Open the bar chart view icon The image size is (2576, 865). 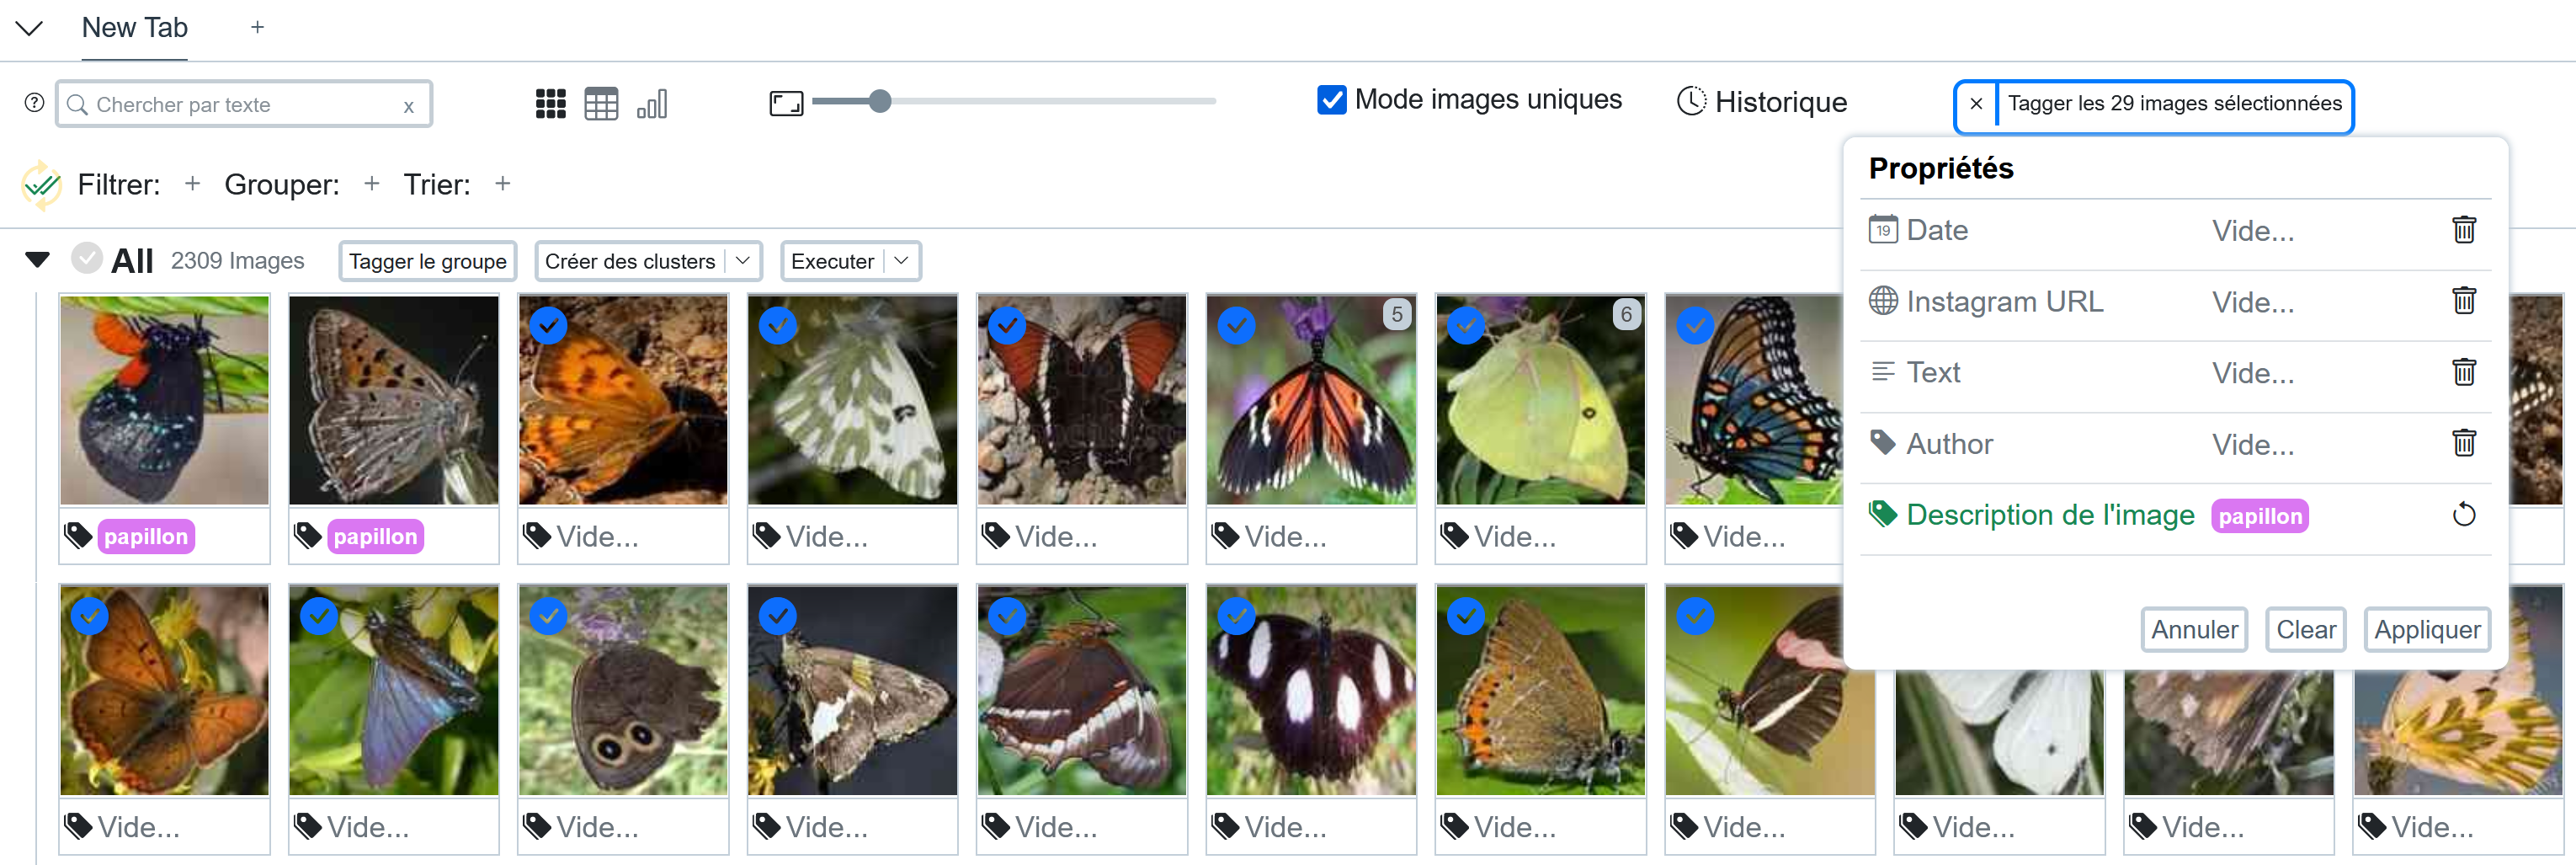pos(652,104)
